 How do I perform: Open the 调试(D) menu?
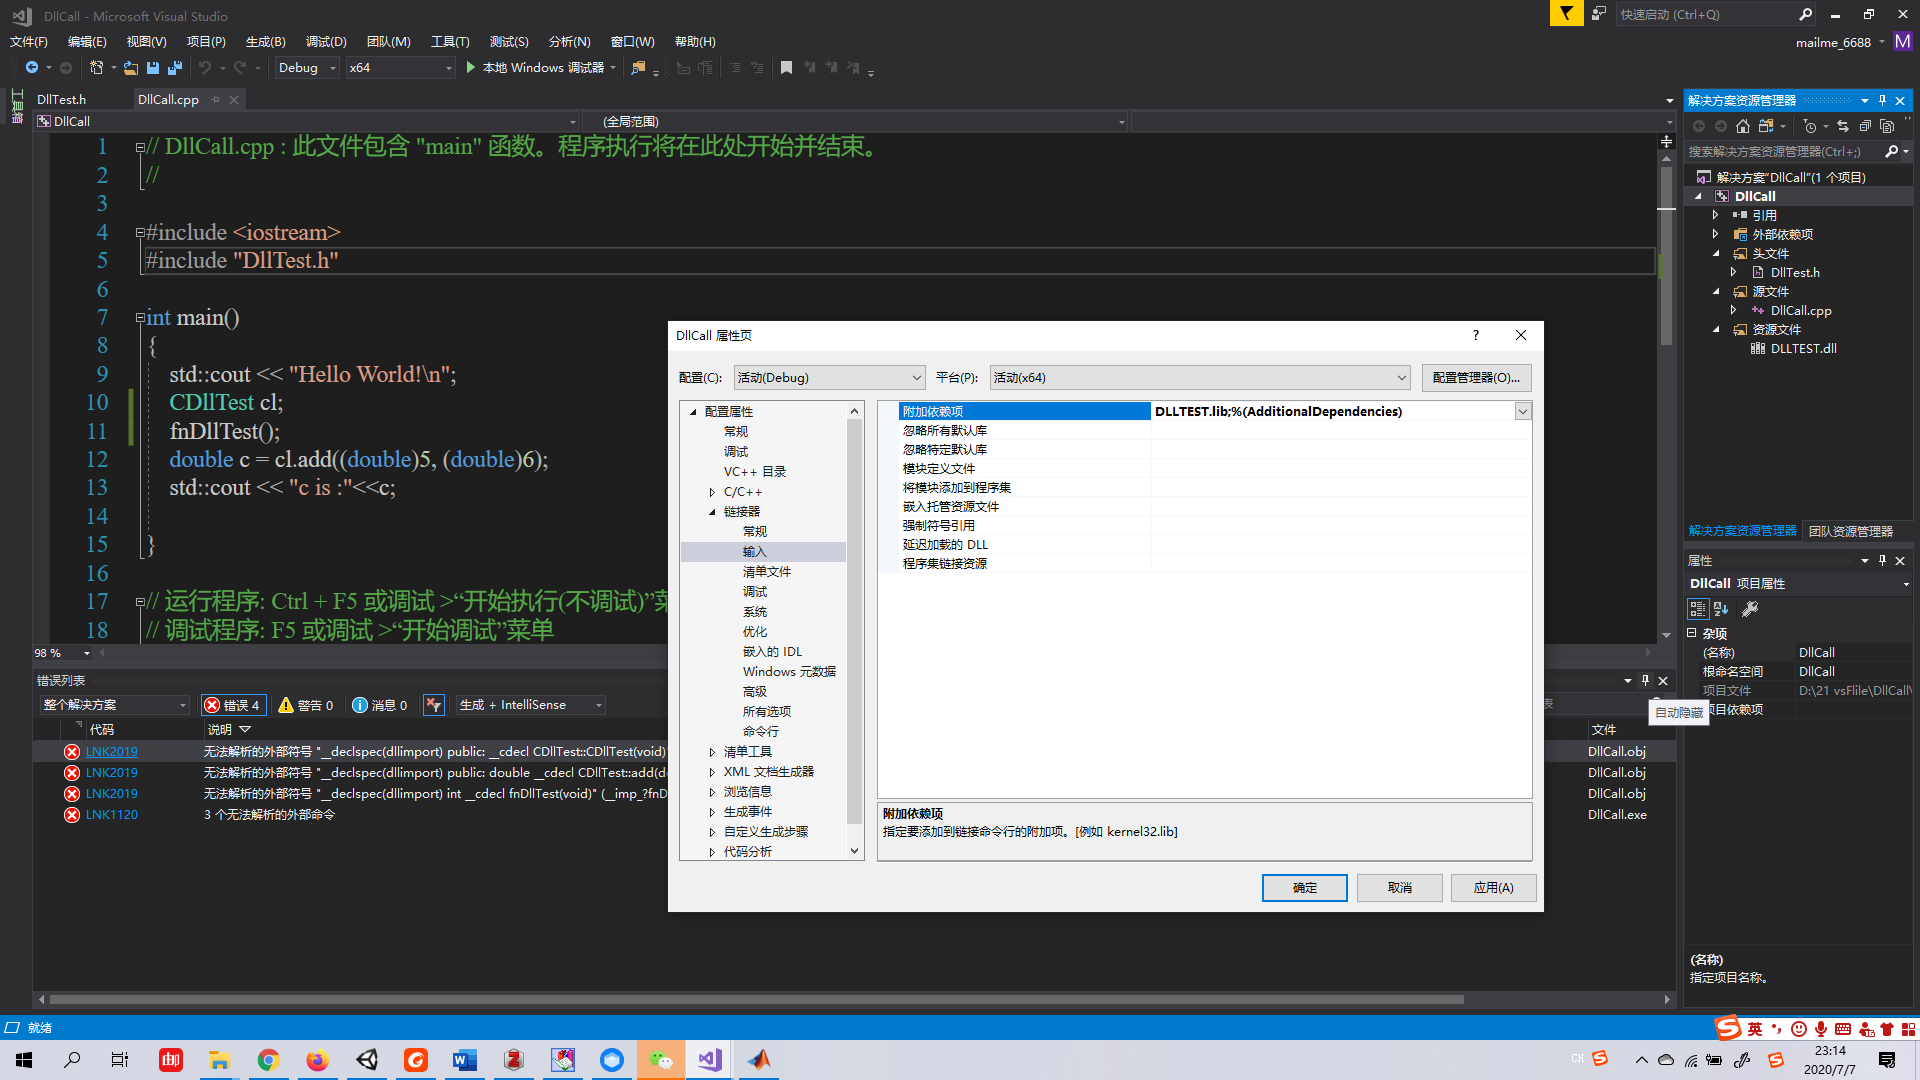(325, 42)
